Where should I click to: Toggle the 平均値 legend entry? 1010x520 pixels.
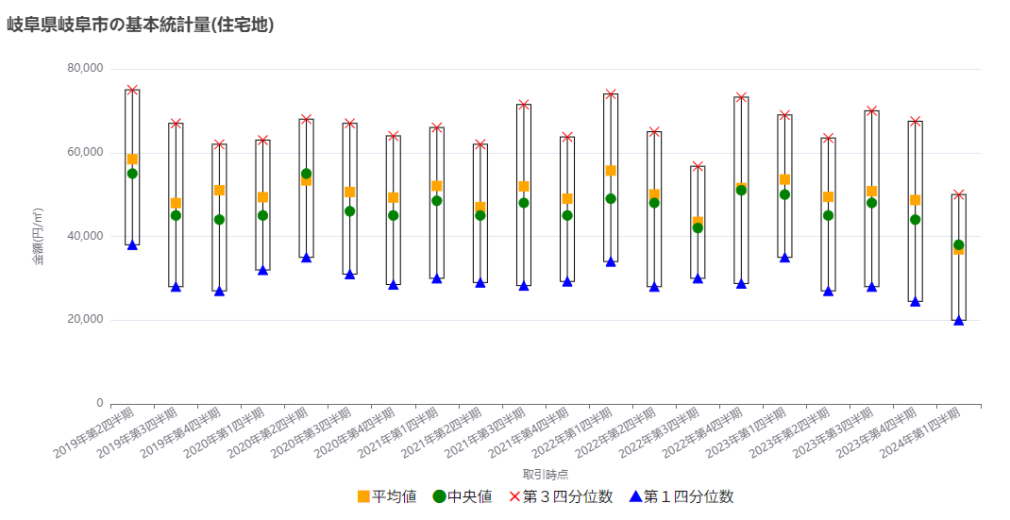[387, 497]
